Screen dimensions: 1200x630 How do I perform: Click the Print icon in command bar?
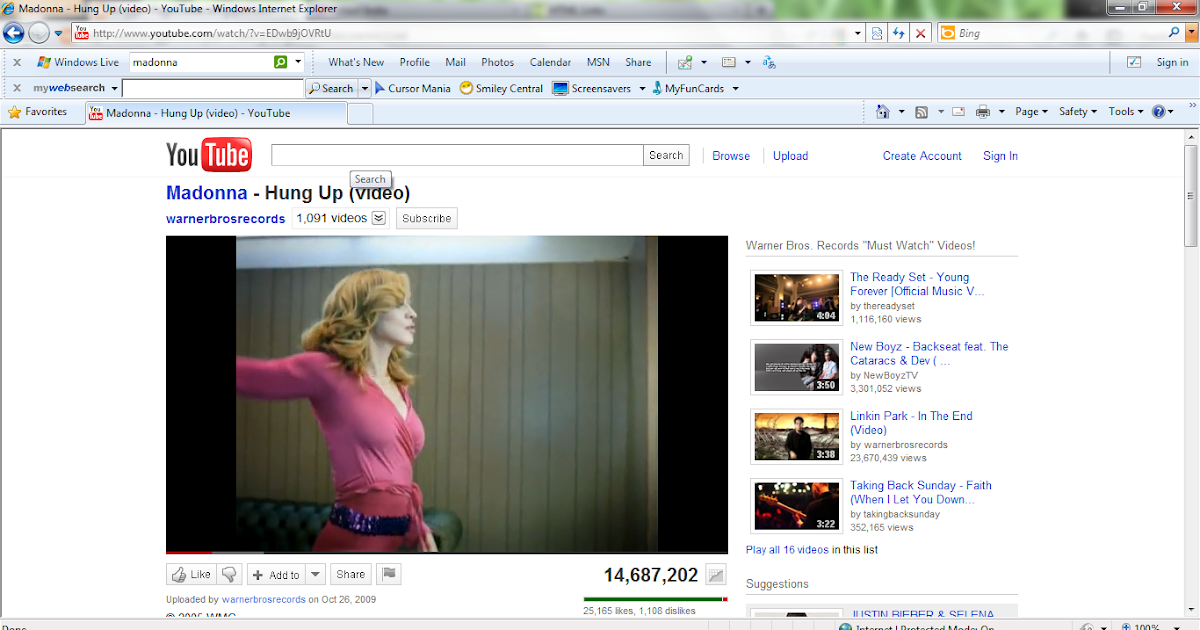pos(983,112)
